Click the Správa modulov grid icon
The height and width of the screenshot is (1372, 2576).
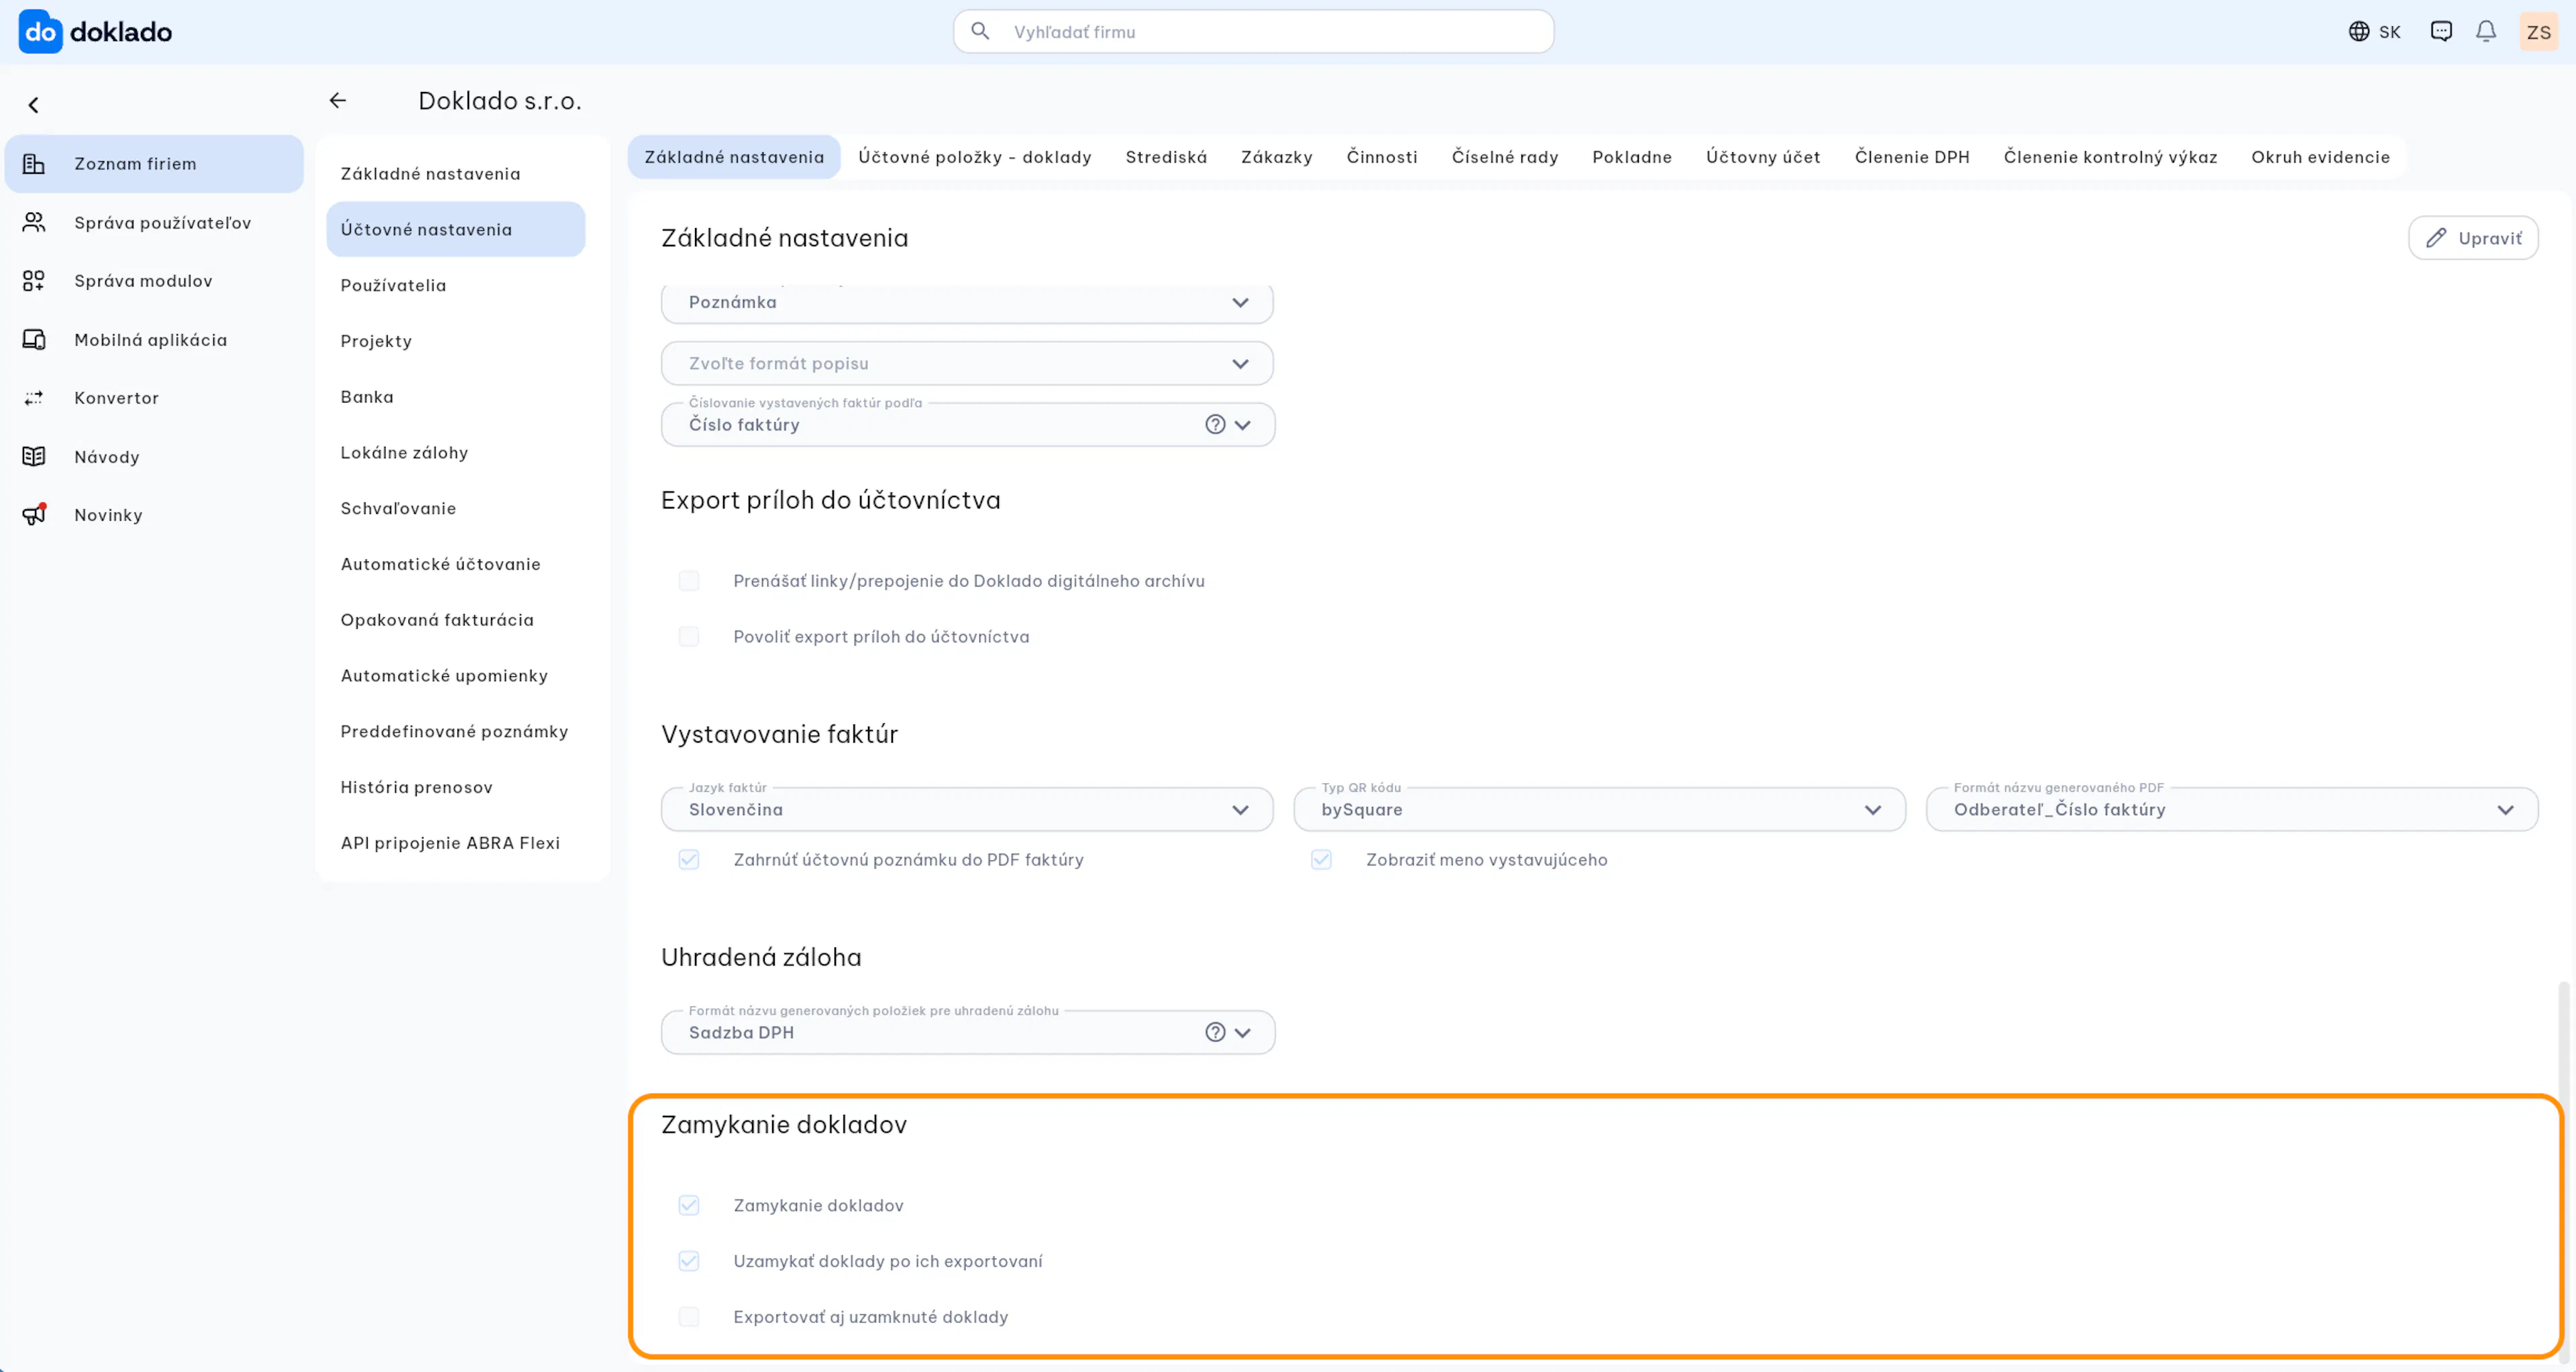tap(33, 281)
